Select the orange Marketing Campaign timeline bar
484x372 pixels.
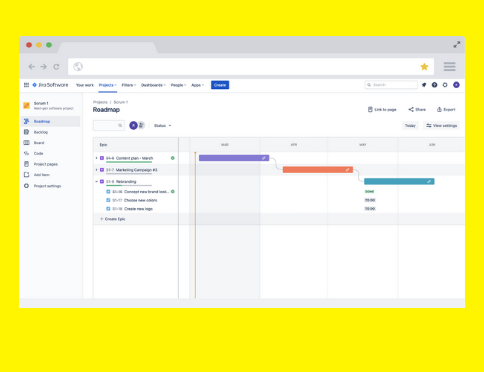318,170
